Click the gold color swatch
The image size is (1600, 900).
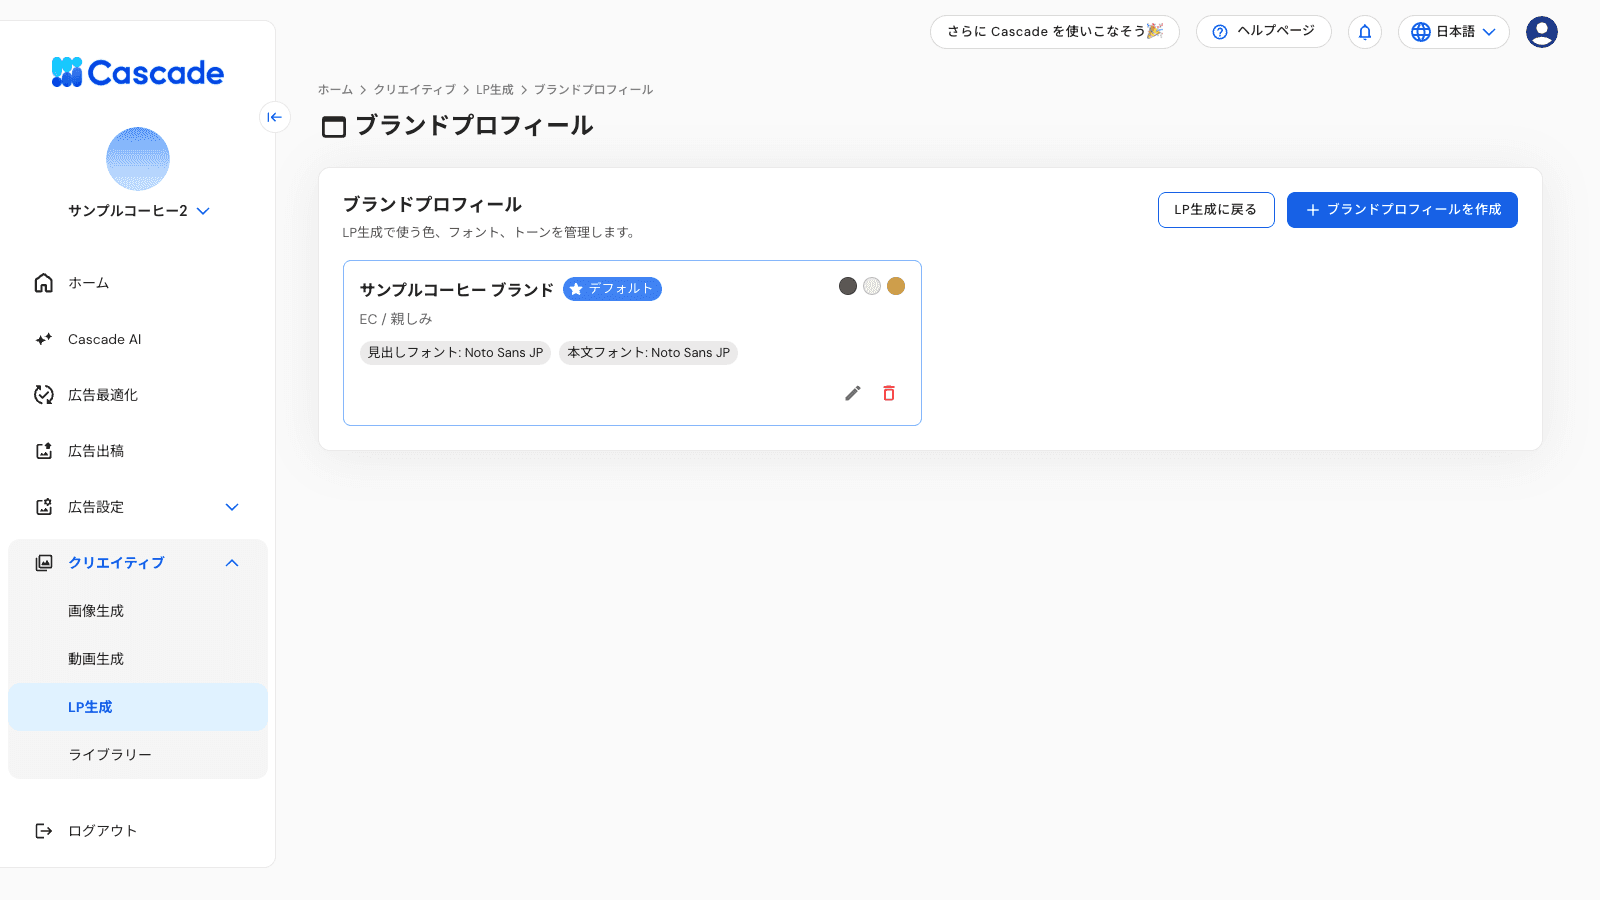(896, 286)
